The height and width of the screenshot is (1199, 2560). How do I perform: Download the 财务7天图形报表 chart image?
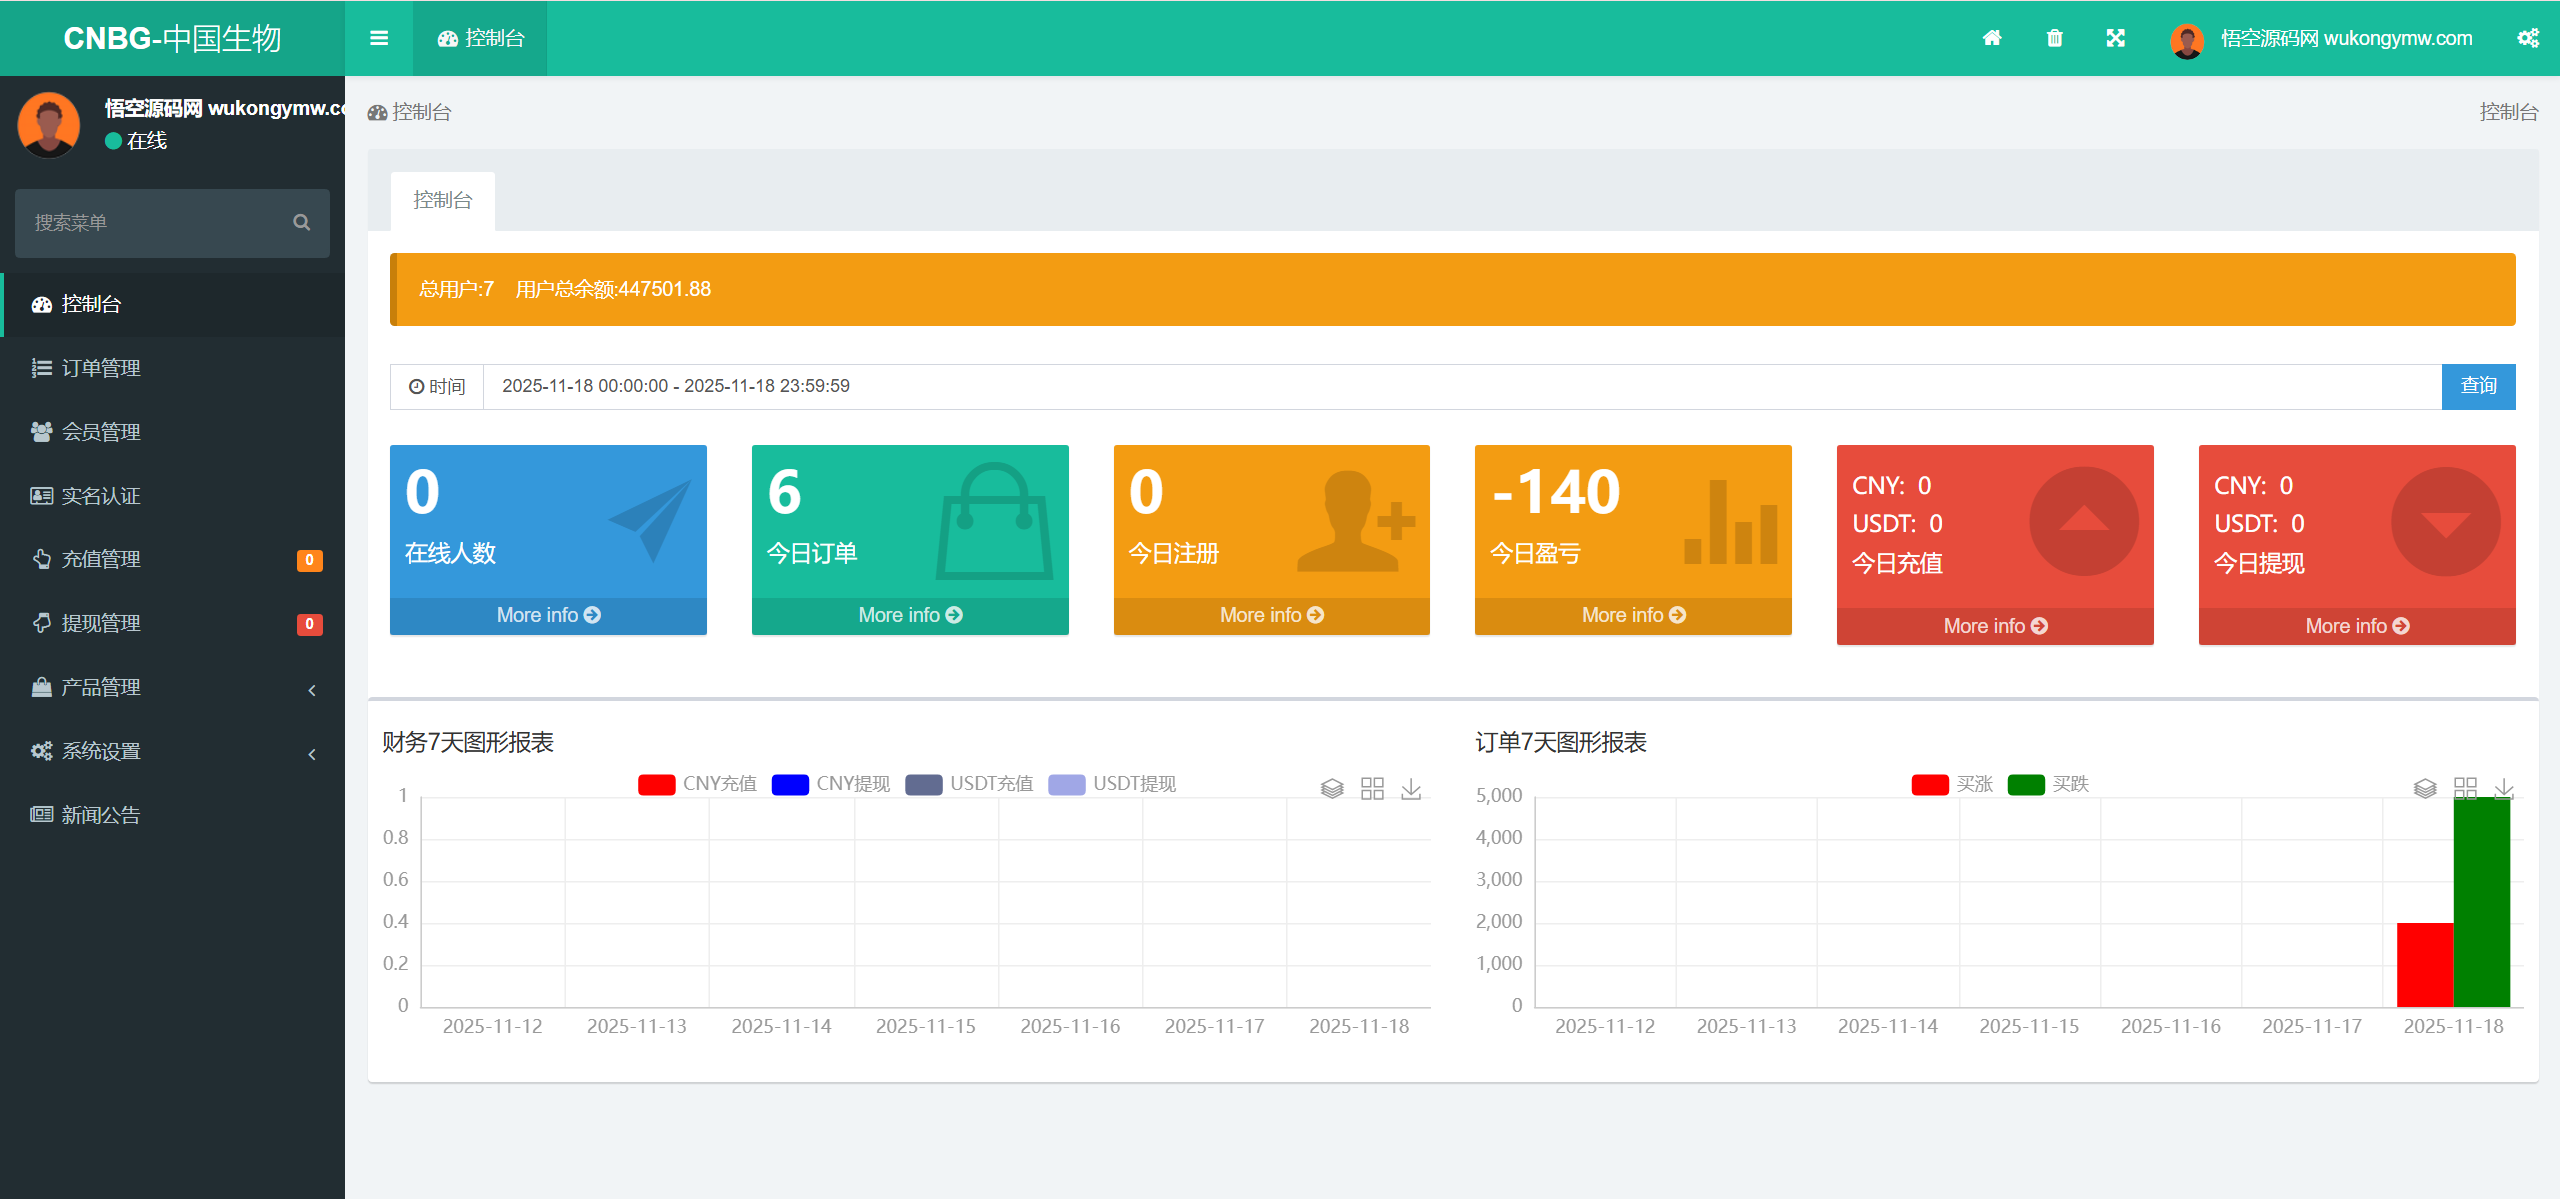tap(1412, 789)
